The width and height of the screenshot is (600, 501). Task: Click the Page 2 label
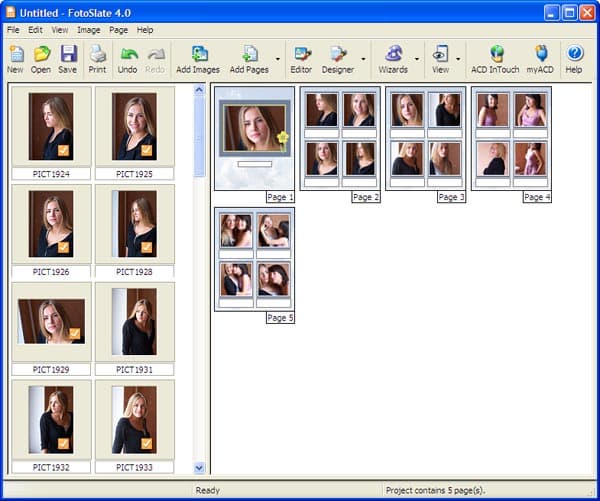[366, 197]
